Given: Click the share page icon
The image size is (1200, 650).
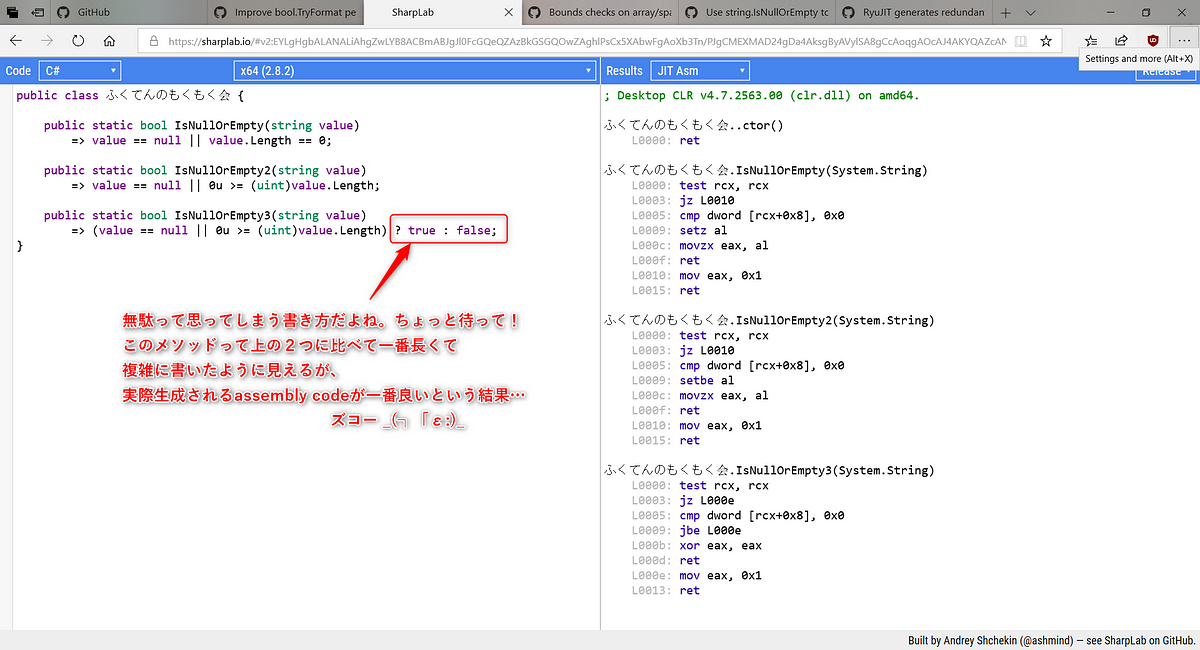Looking at the screenshot, I should tap(1122, 41).
